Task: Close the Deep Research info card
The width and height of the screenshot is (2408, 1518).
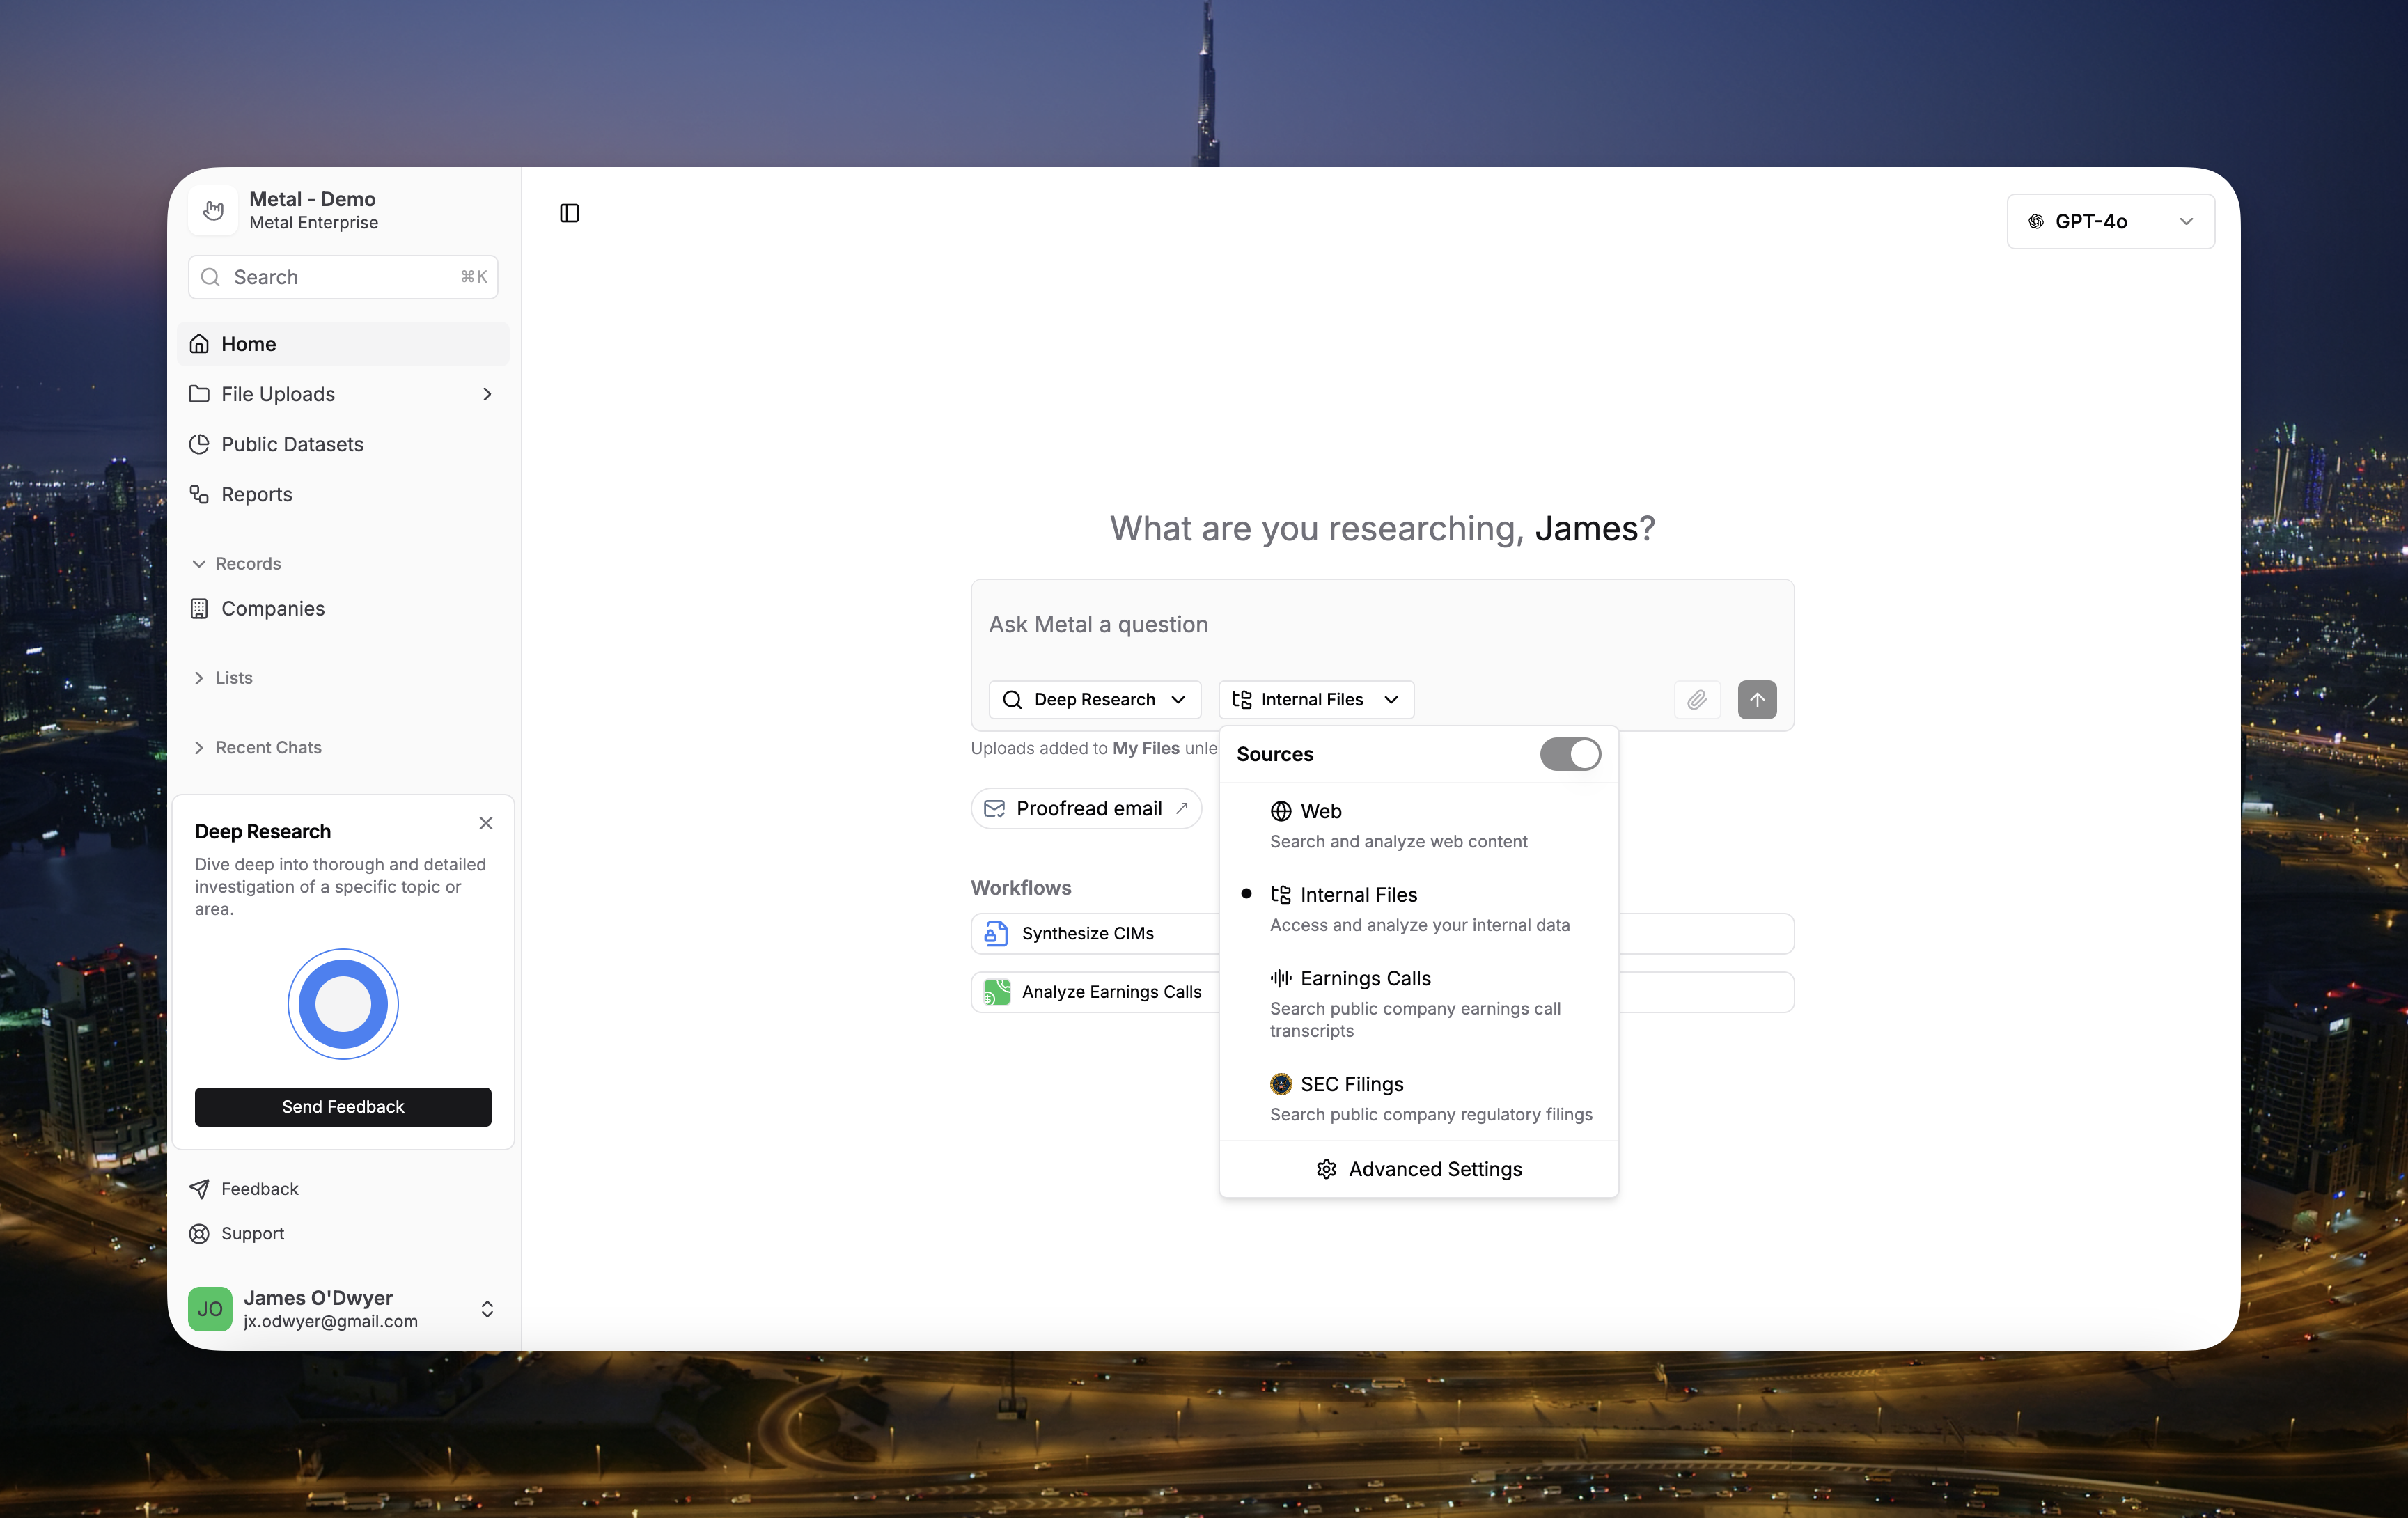Action: [486, 823]
